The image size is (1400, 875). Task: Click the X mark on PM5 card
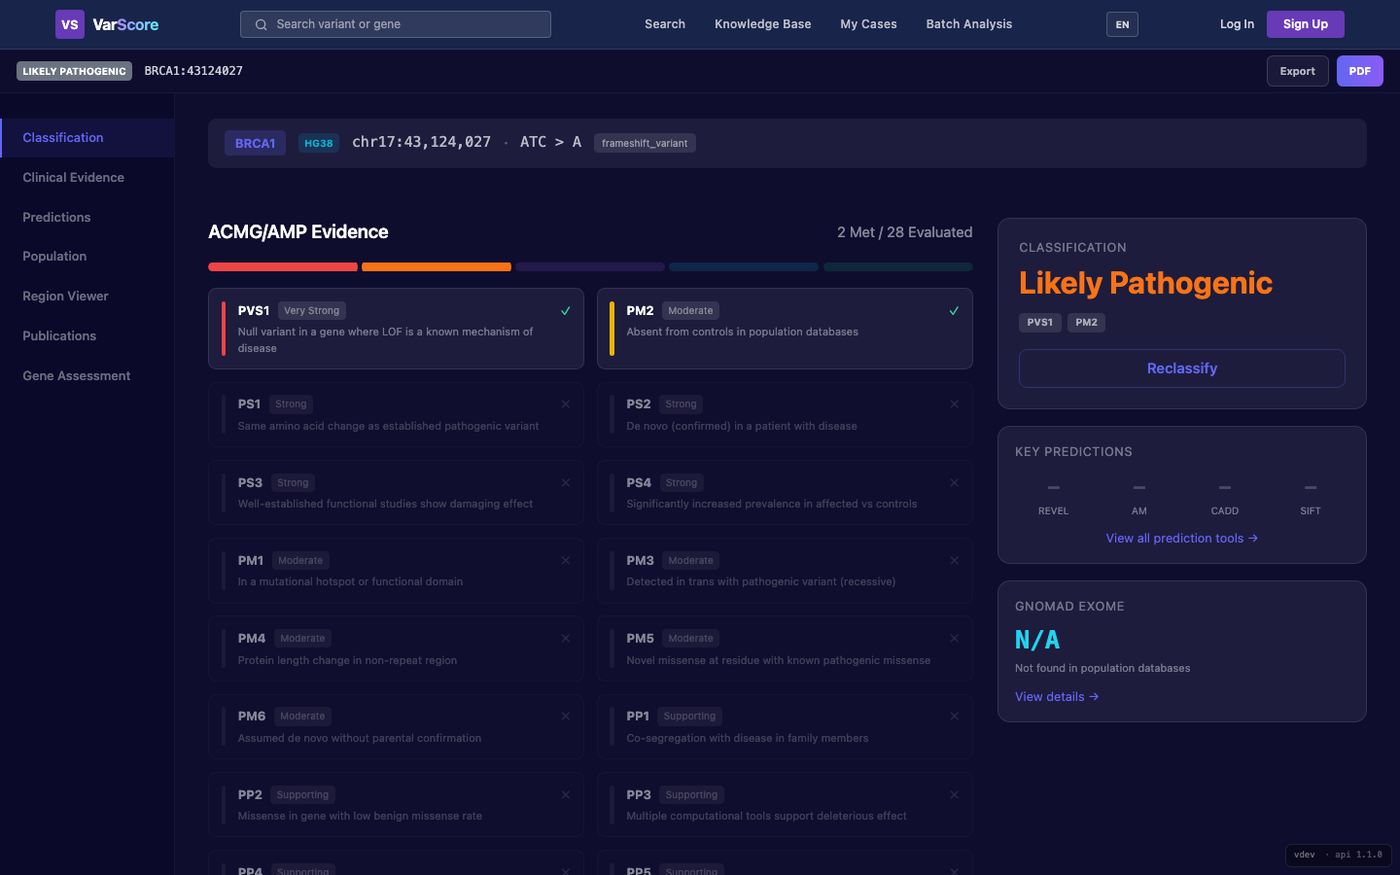(x=954, y=638)
